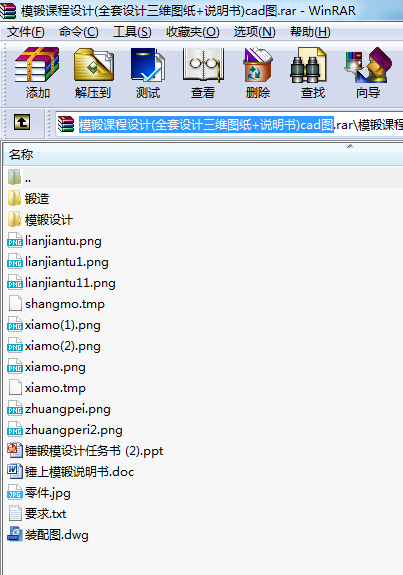Click the WinRAR title bar icon

tap(8, 11)
